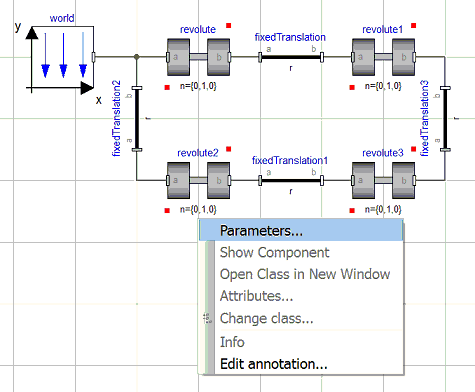Click lower-left red handle of revolute2

167,210
